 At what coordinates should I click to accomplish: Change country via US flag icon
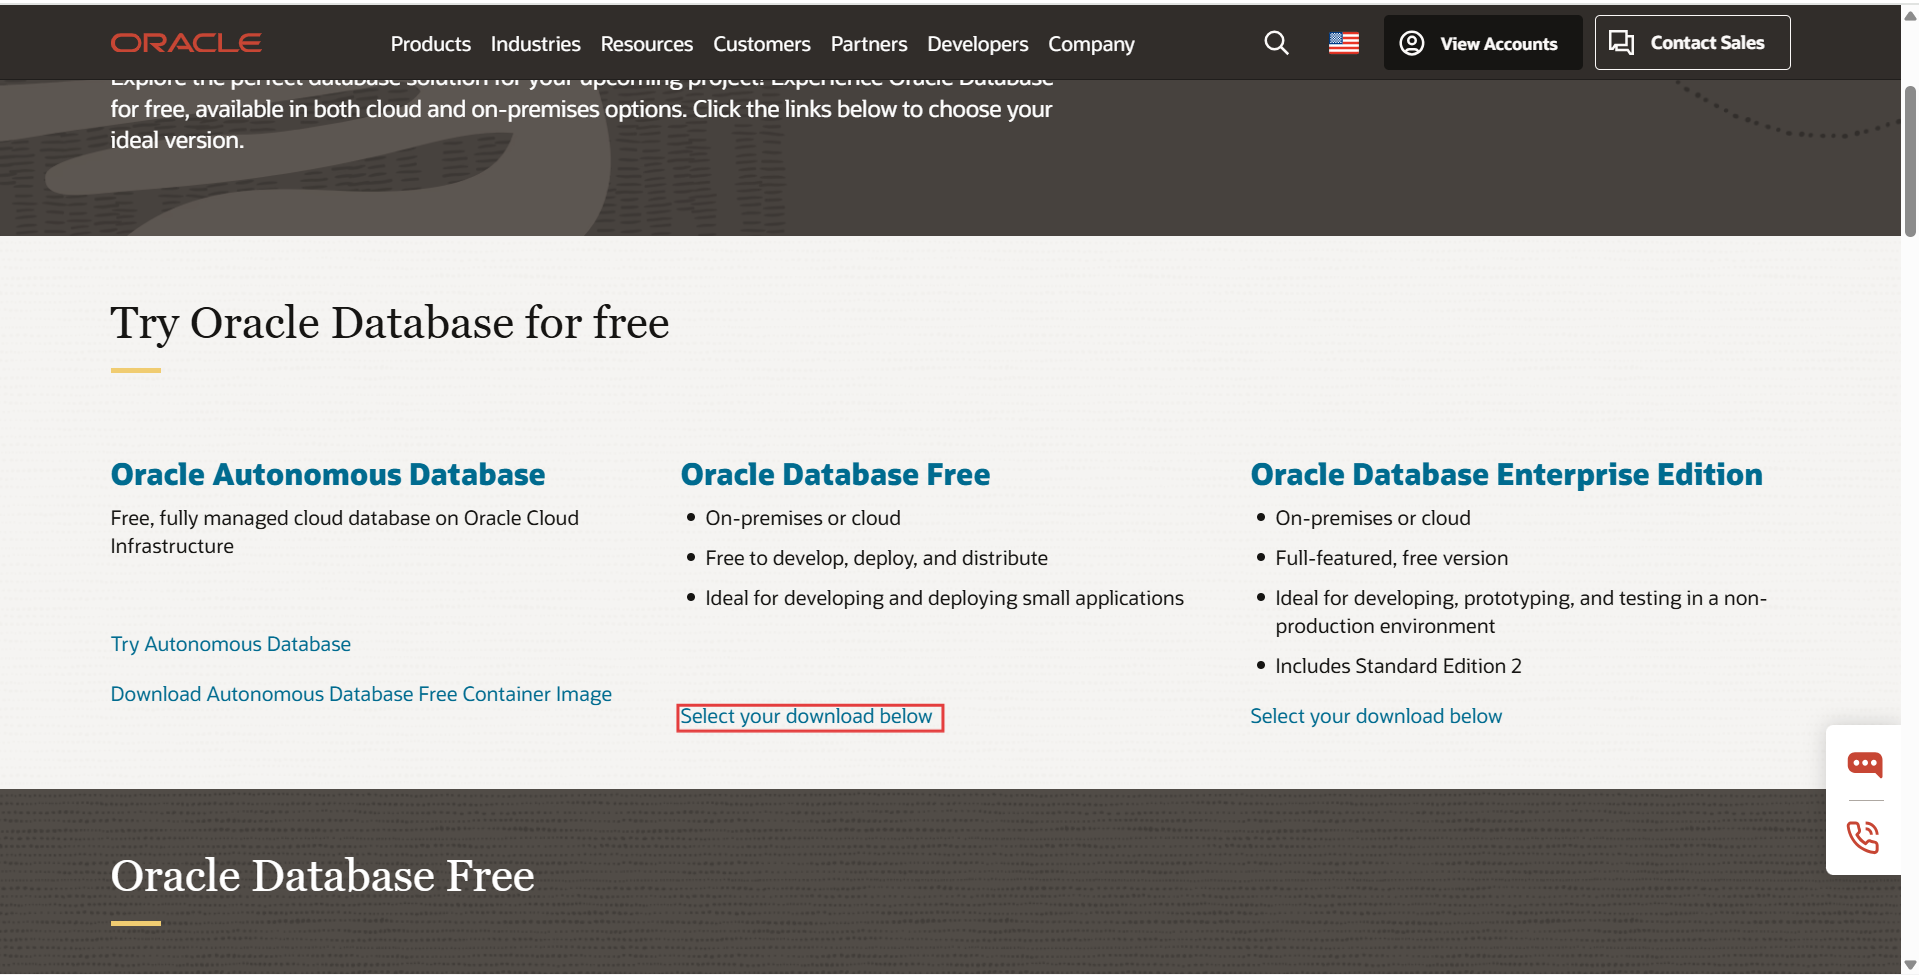(1344, 43)
